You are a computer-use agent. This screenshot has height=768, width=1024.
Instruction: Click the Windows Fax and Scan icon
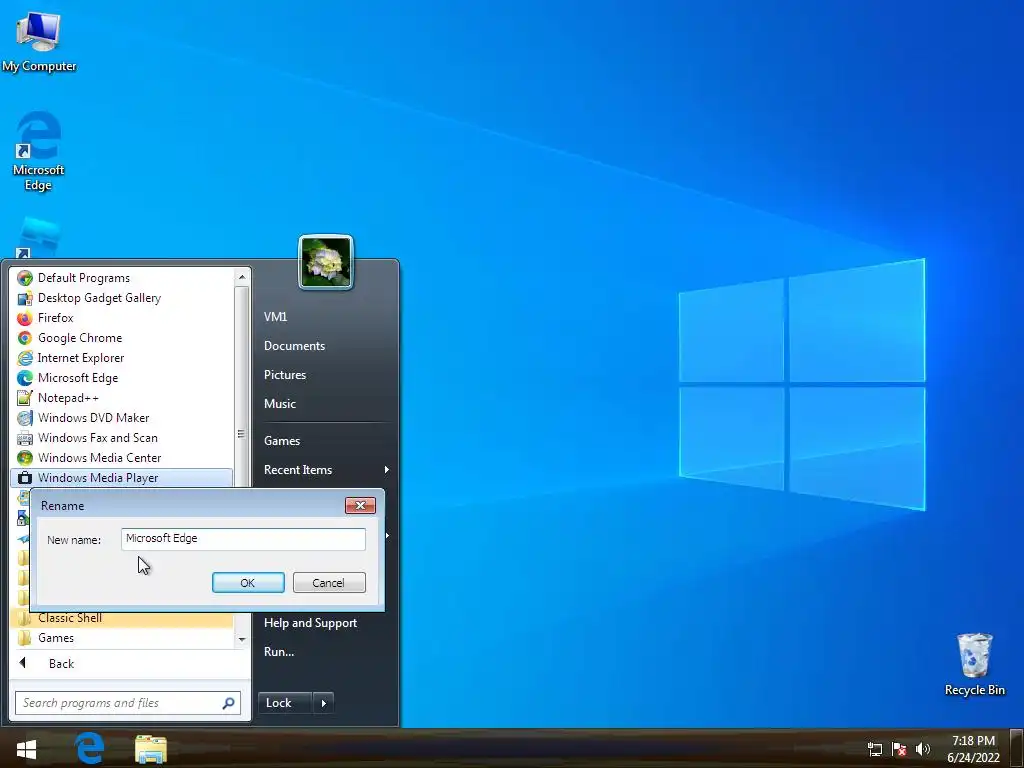click(25, 438)
